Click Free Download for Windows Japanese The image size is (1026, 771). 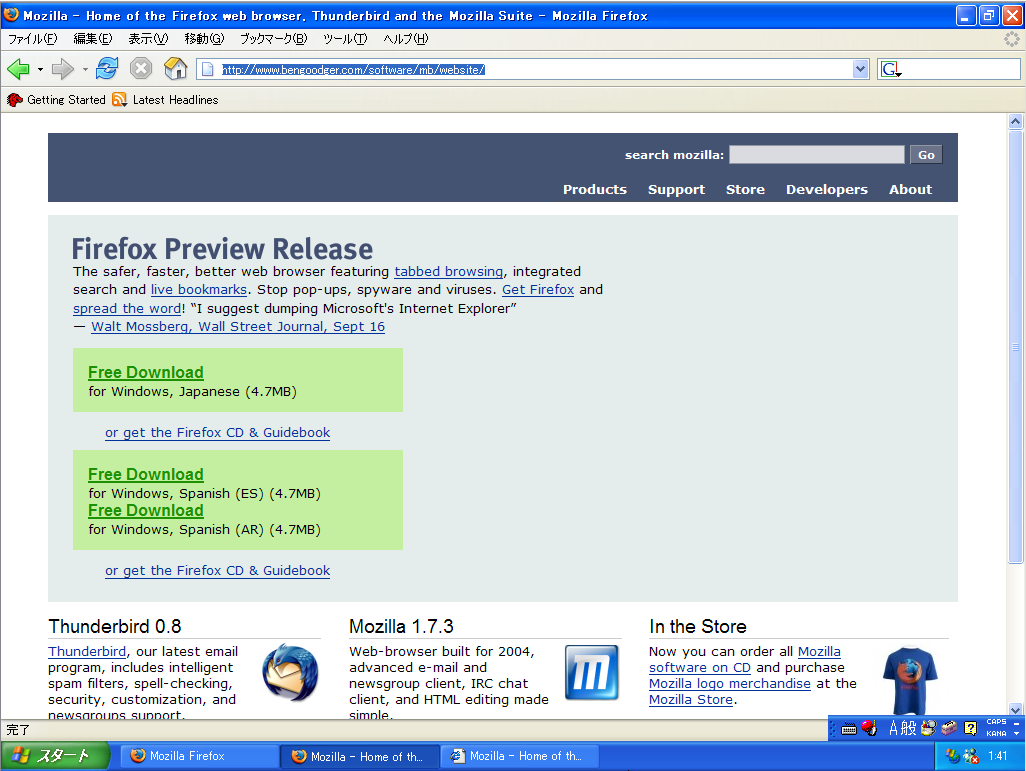tap(146, 372)
